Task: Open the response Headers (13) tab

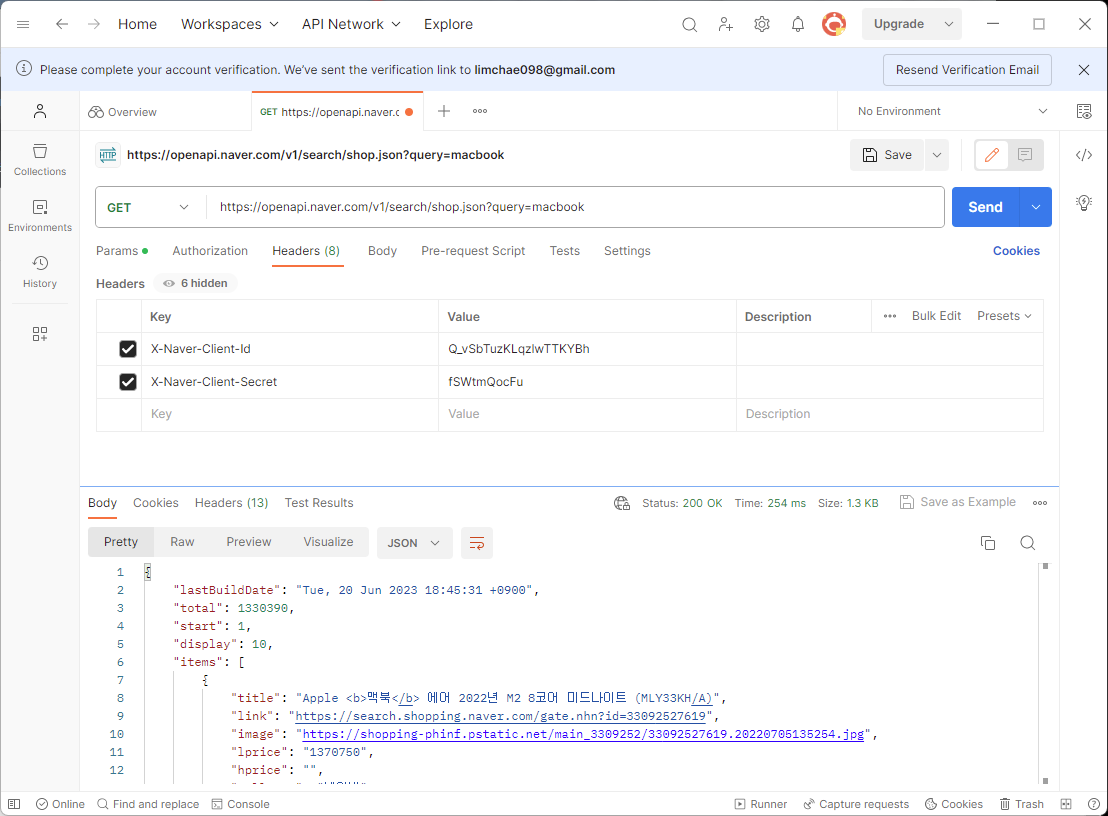Action: (231, 503)
